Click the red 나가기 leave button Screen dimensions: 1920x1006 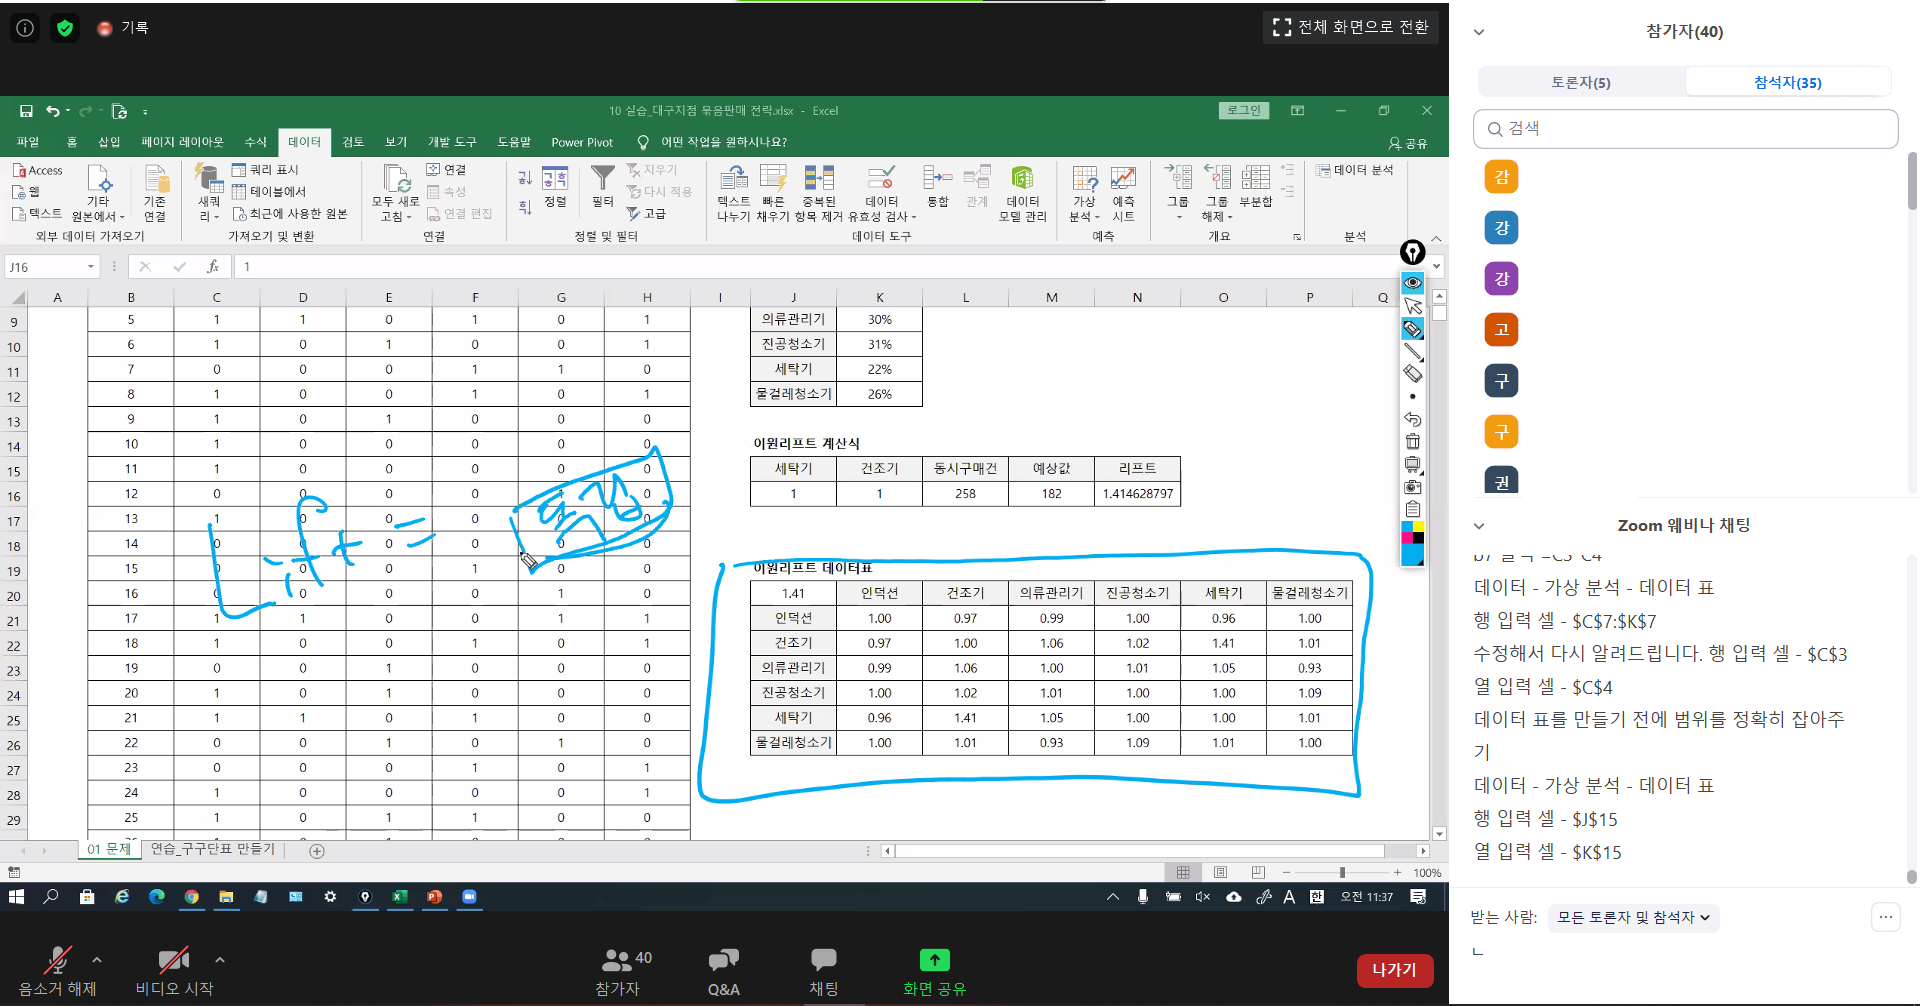(1394, 970)
